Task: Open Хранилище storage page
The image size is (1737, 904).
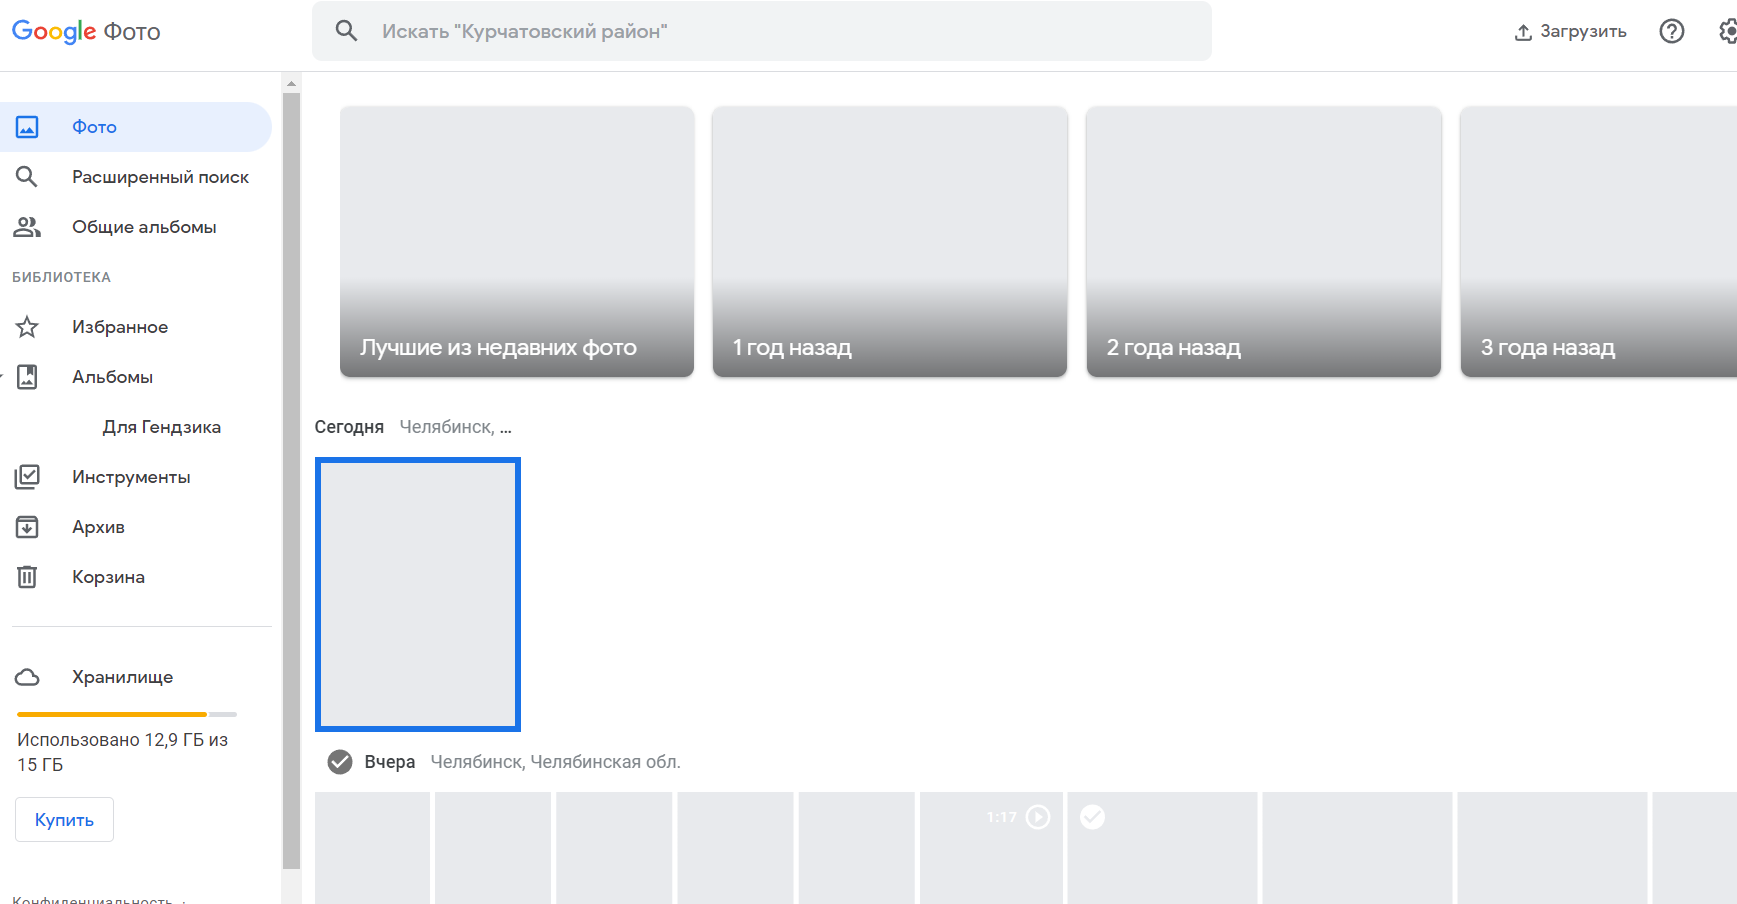Action: point(136,677)
